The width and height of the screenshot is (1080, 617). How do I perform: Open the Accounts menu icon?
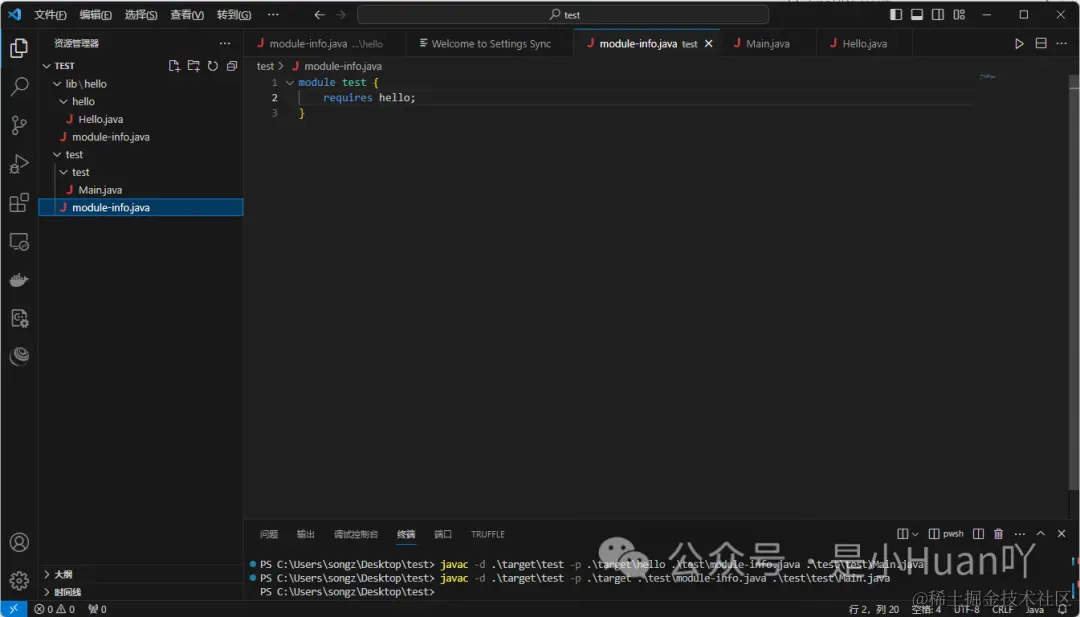coord(19,542)
